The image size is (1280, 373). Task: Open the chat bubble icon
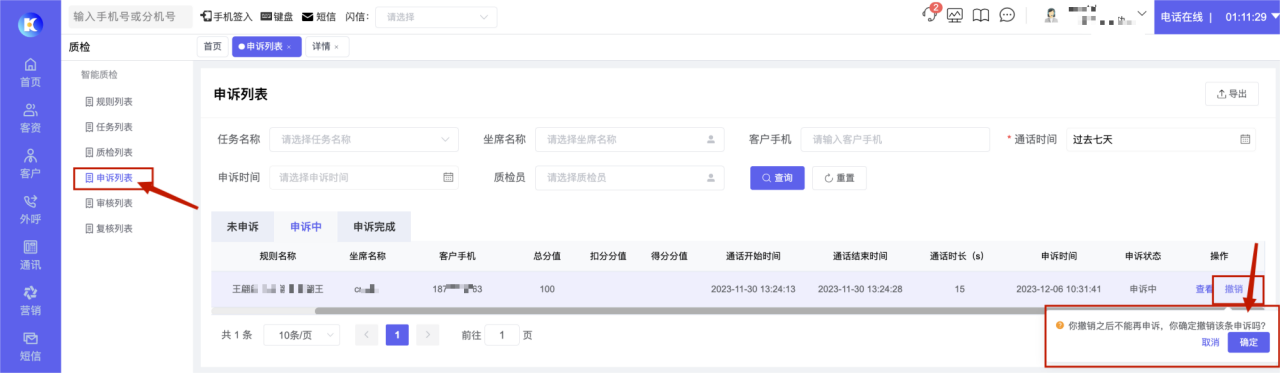[x=1007, y=16]
